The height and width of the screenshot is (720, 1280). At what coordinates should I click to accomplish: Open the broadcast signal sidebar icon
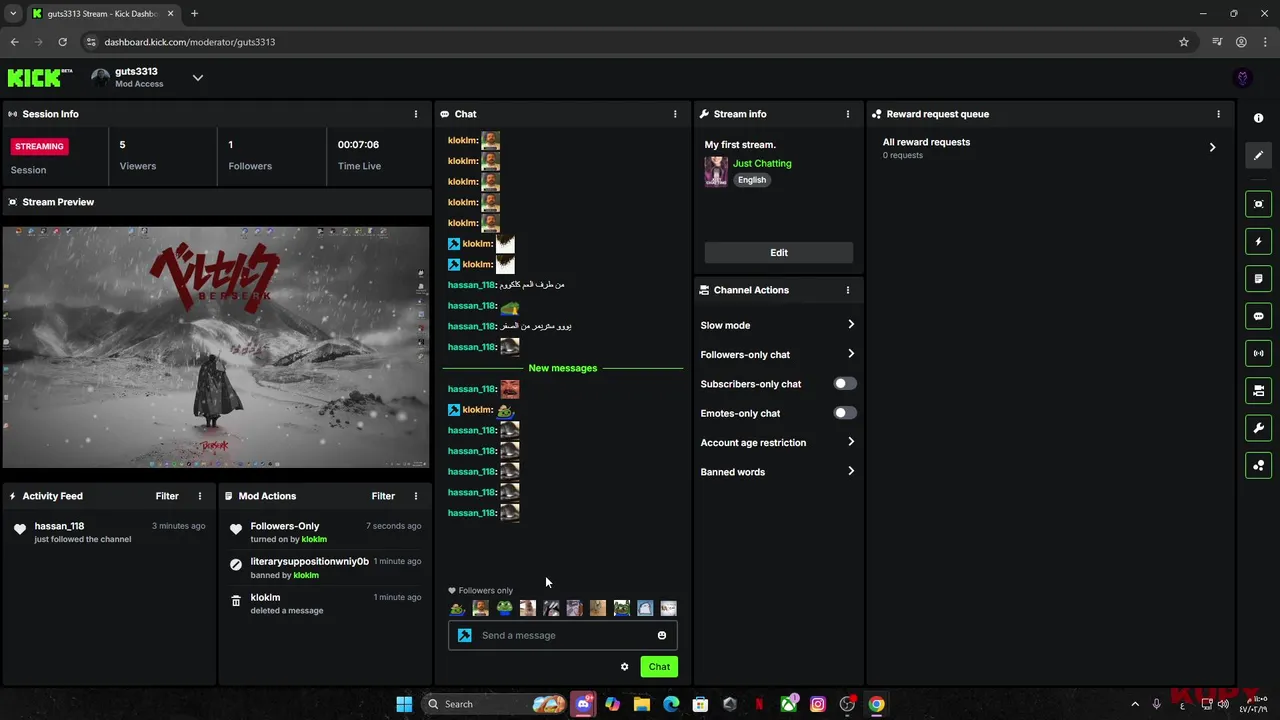pos(1258,353)
